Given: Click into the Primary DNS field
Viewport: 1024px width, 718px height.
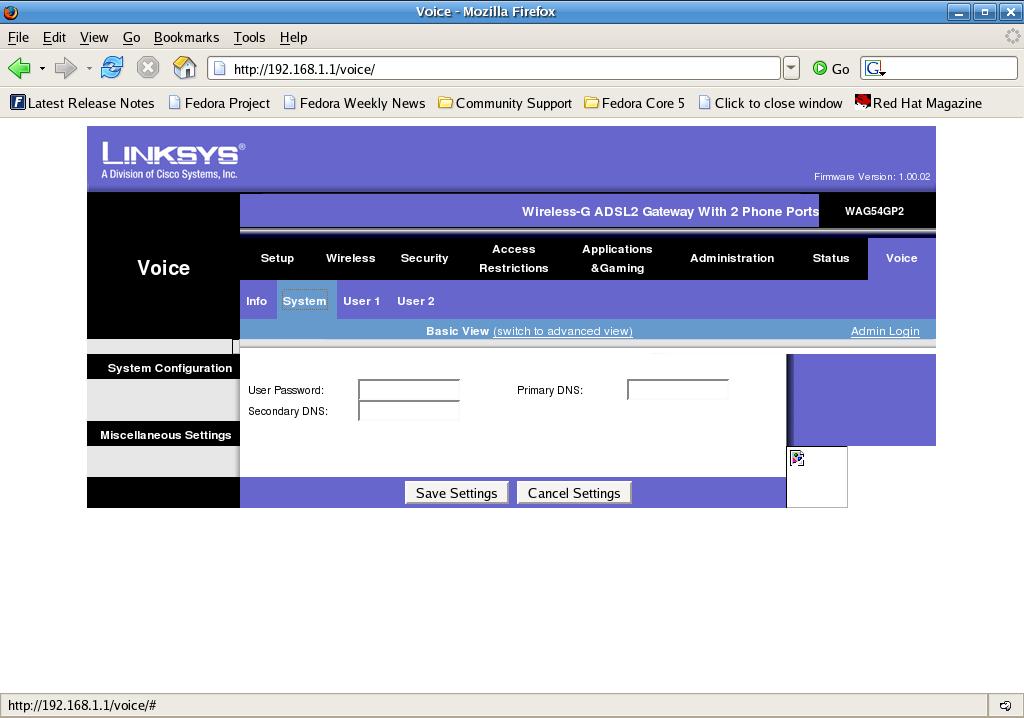Looking at the screenshot, I should coord(678,390).
